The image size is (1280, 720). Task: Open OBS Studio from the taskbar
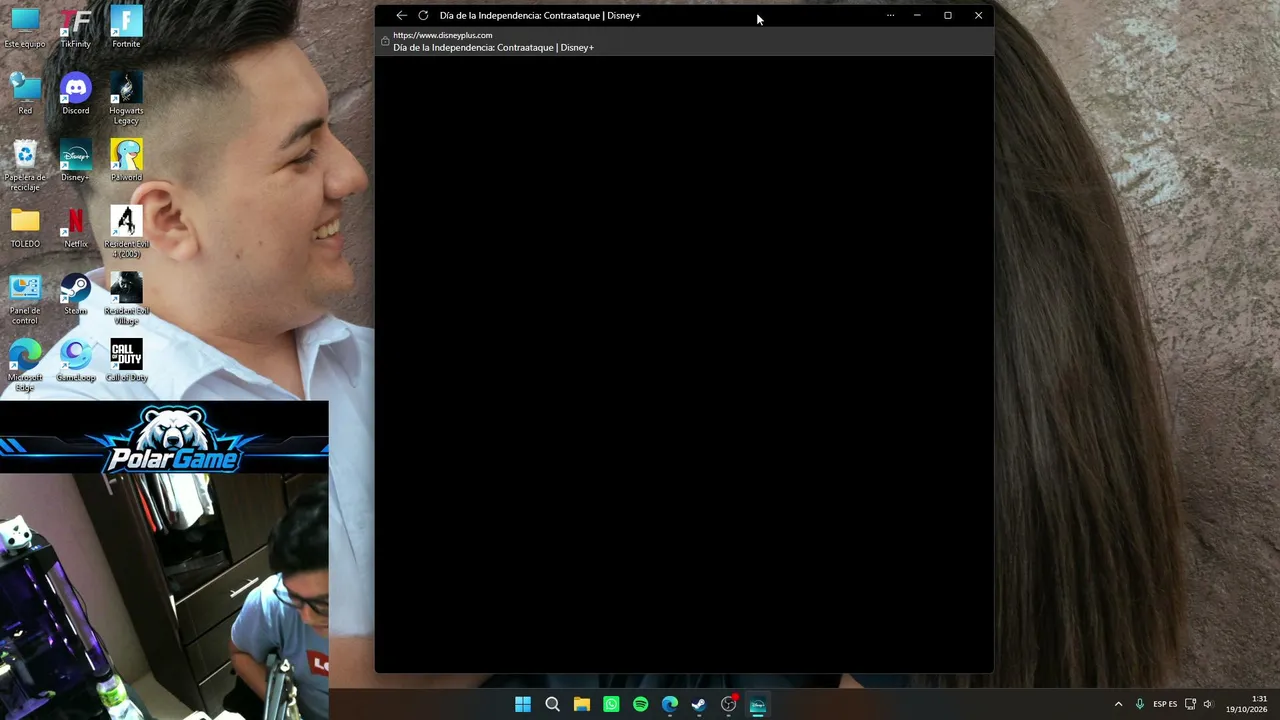pos(729,705)
